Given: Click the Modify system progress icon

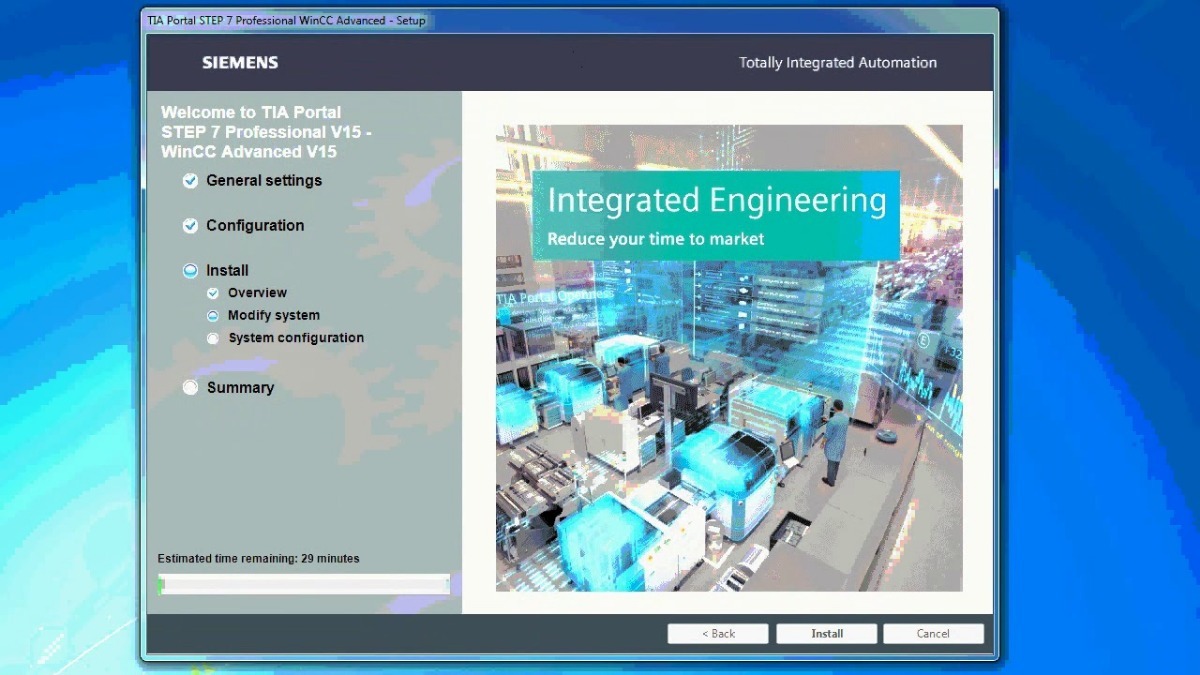Looking at the screenshot, I should (212, 316).
